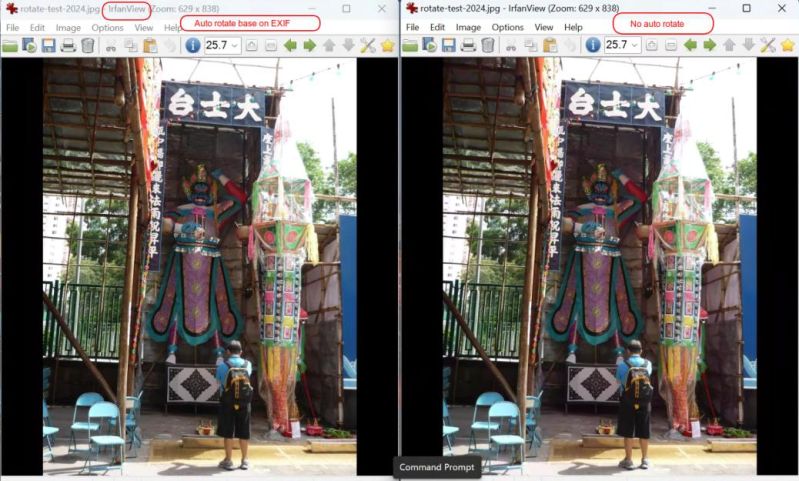The image size is (799, 481).
Task: Delete file trash icon in right window
Action: point(488,46)
